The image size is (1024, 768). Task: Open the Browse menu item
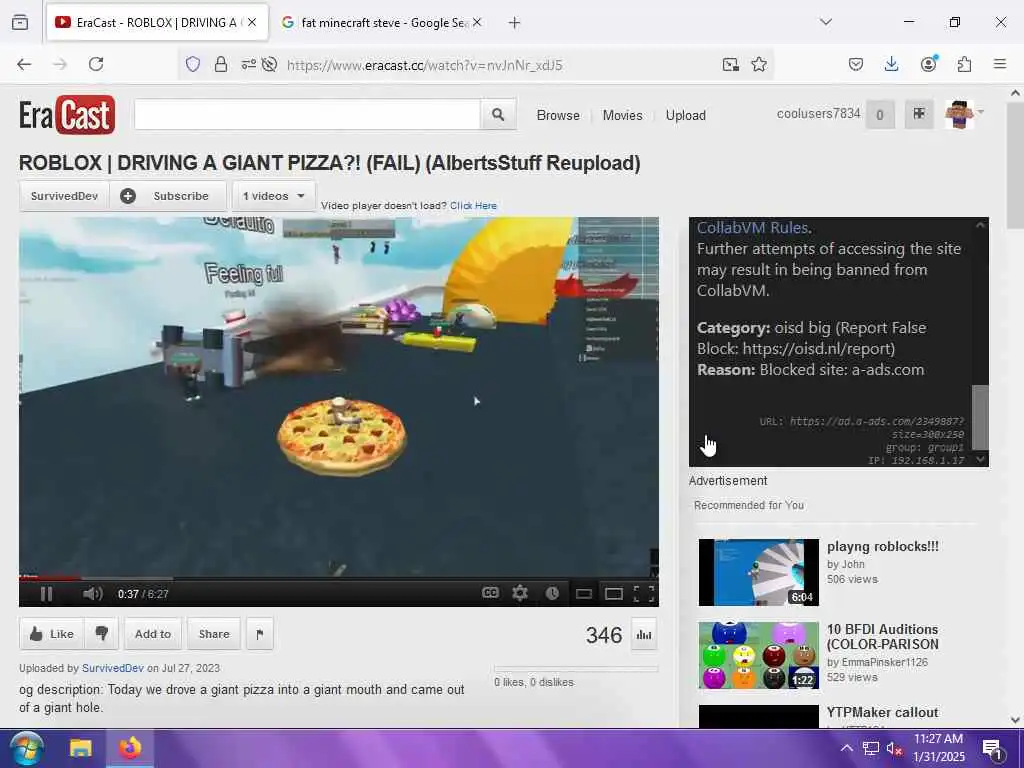click(558, 116)
